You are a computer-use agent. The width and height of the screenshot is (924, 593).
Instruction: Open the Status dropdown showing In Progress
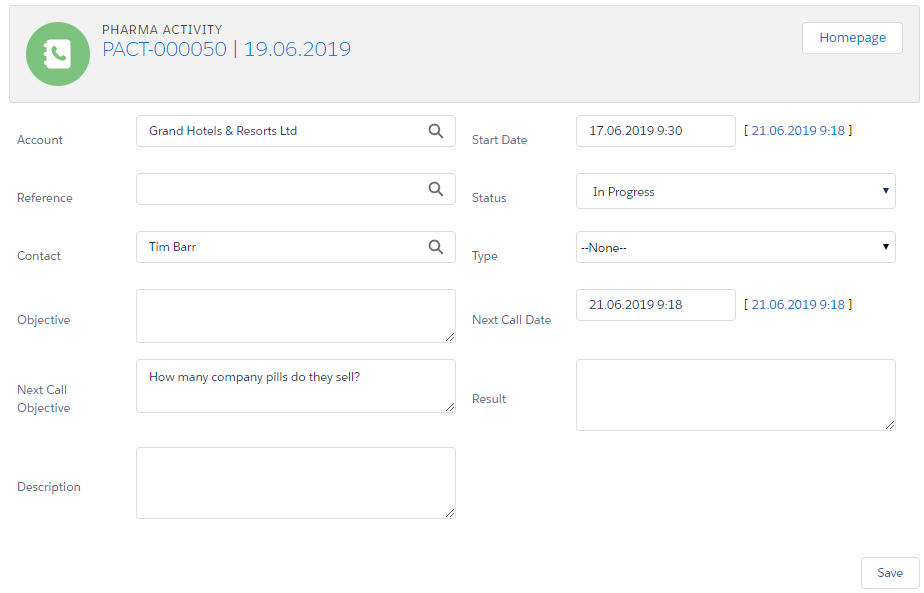pyautogui.click(x=735, y=192)
